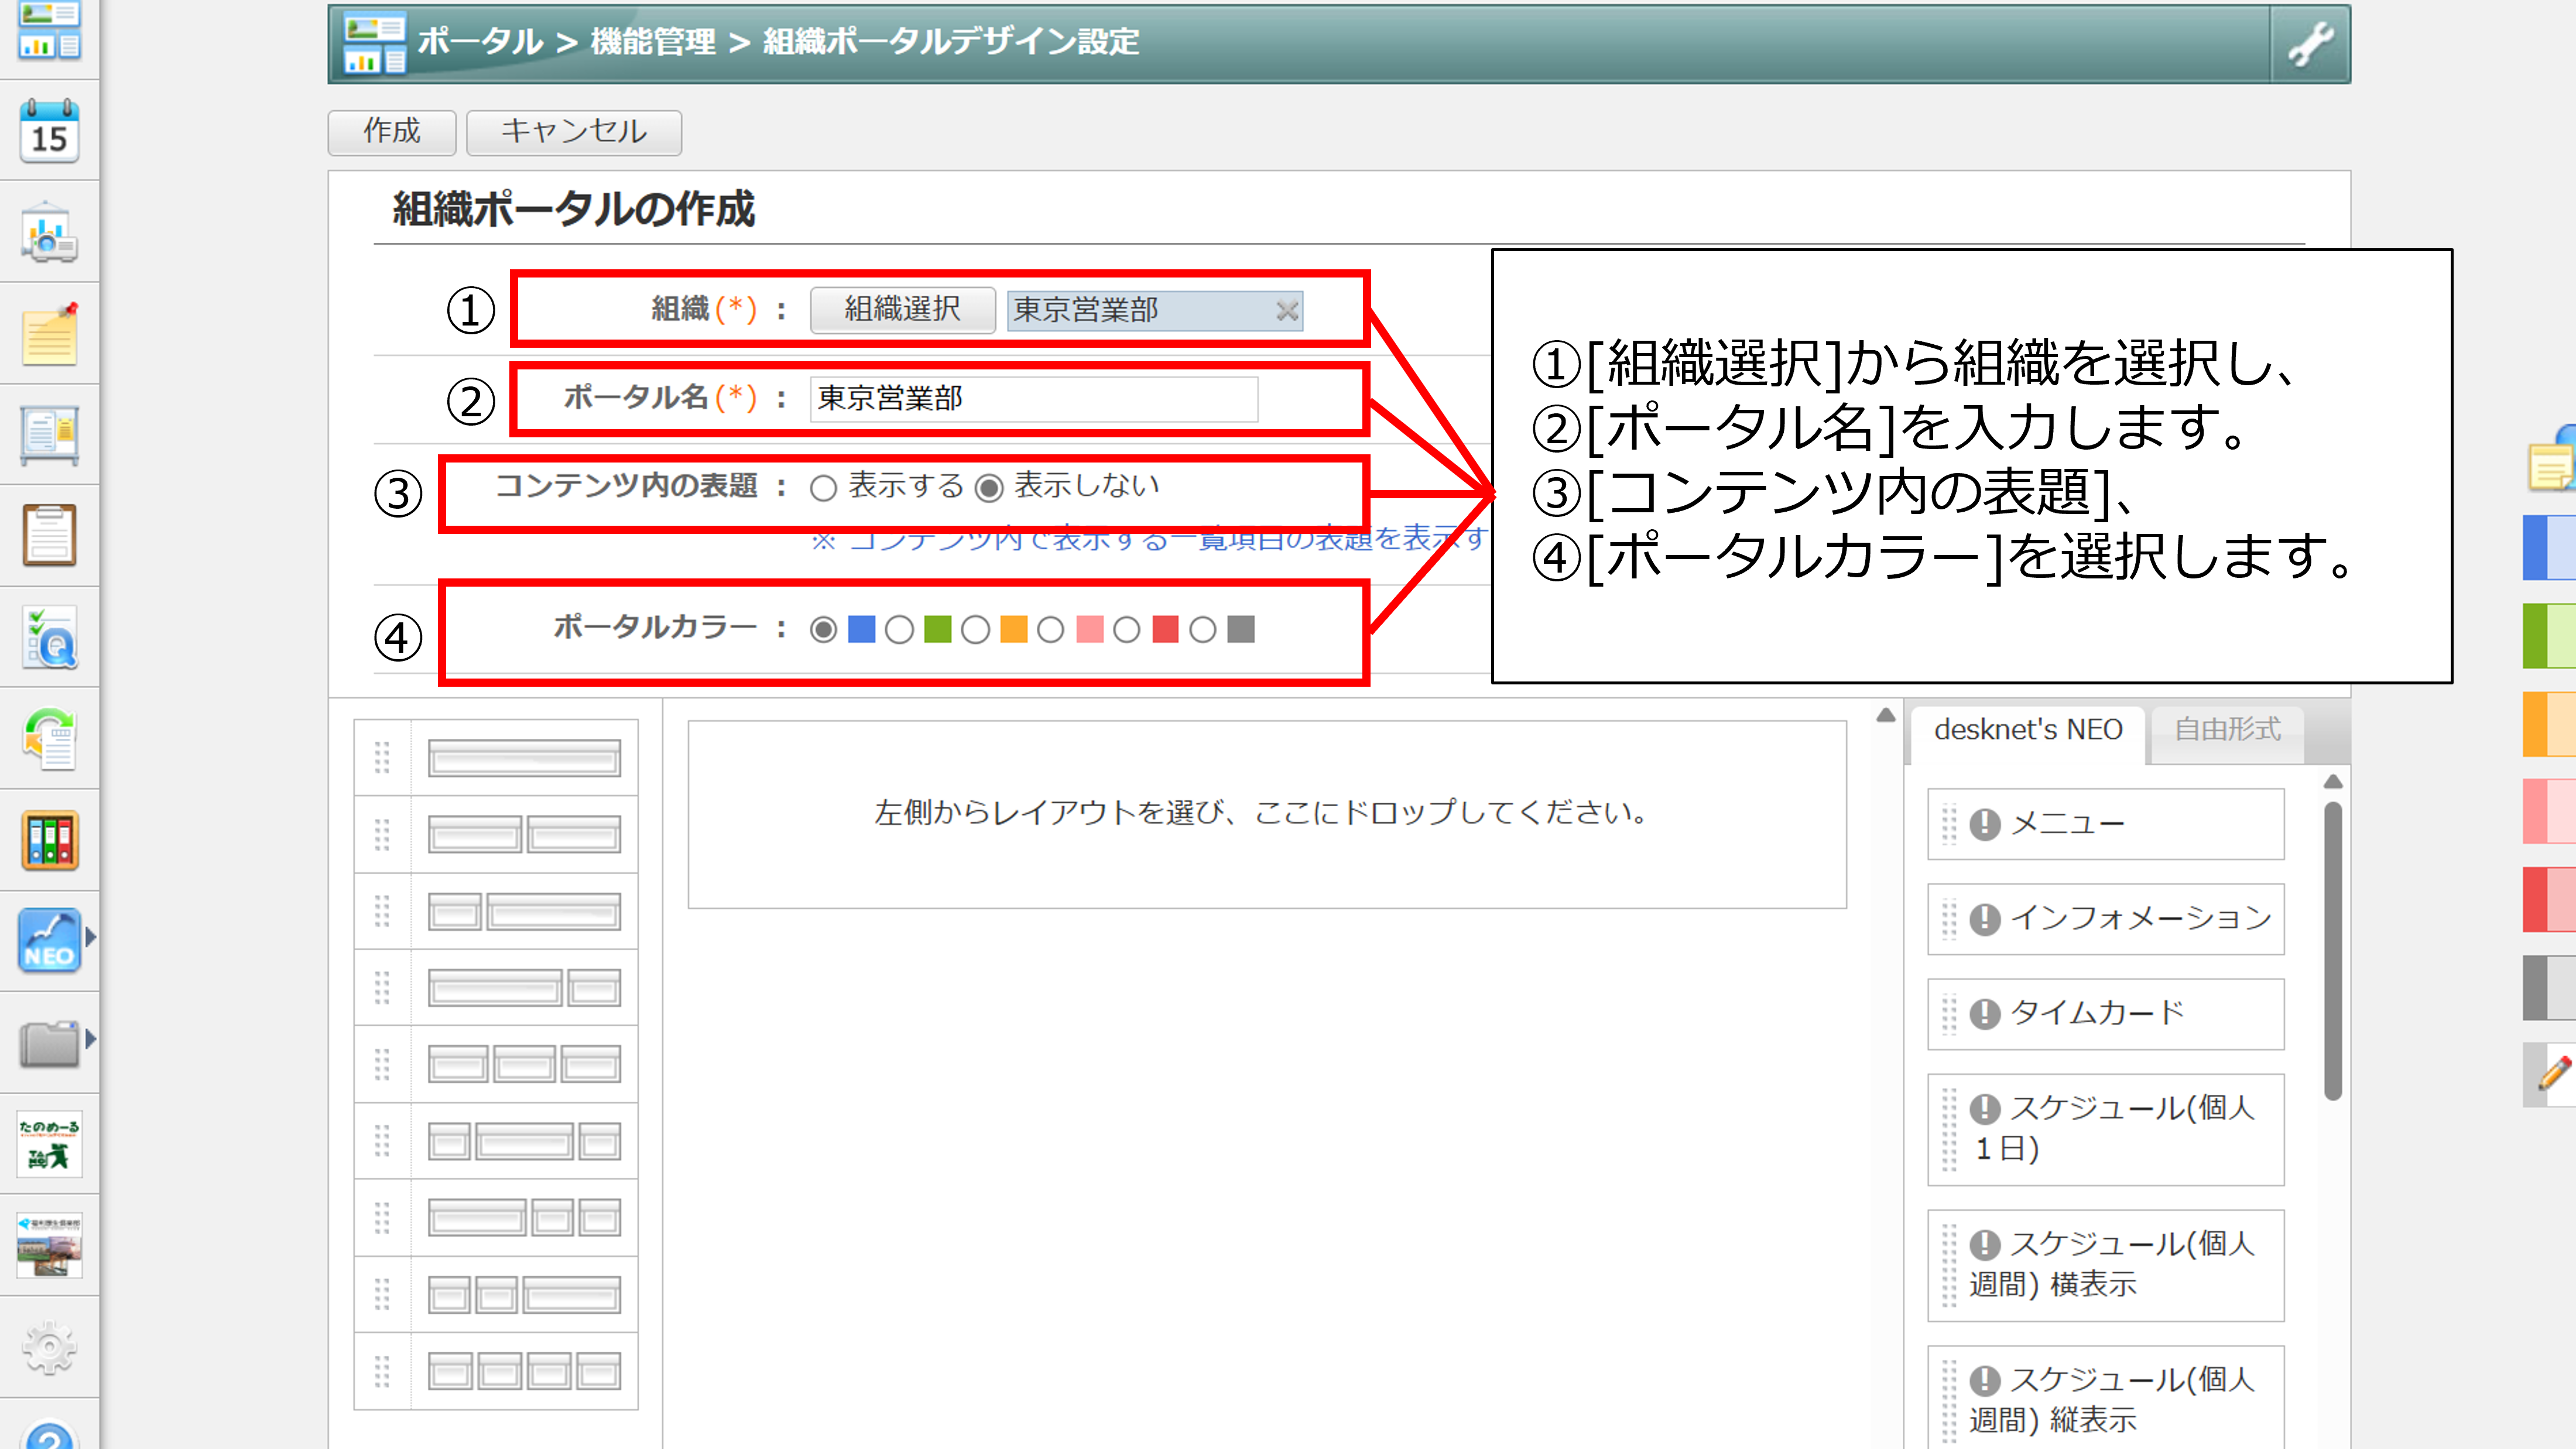Expand the folder icon submenu arrow

coord(91,1039)
